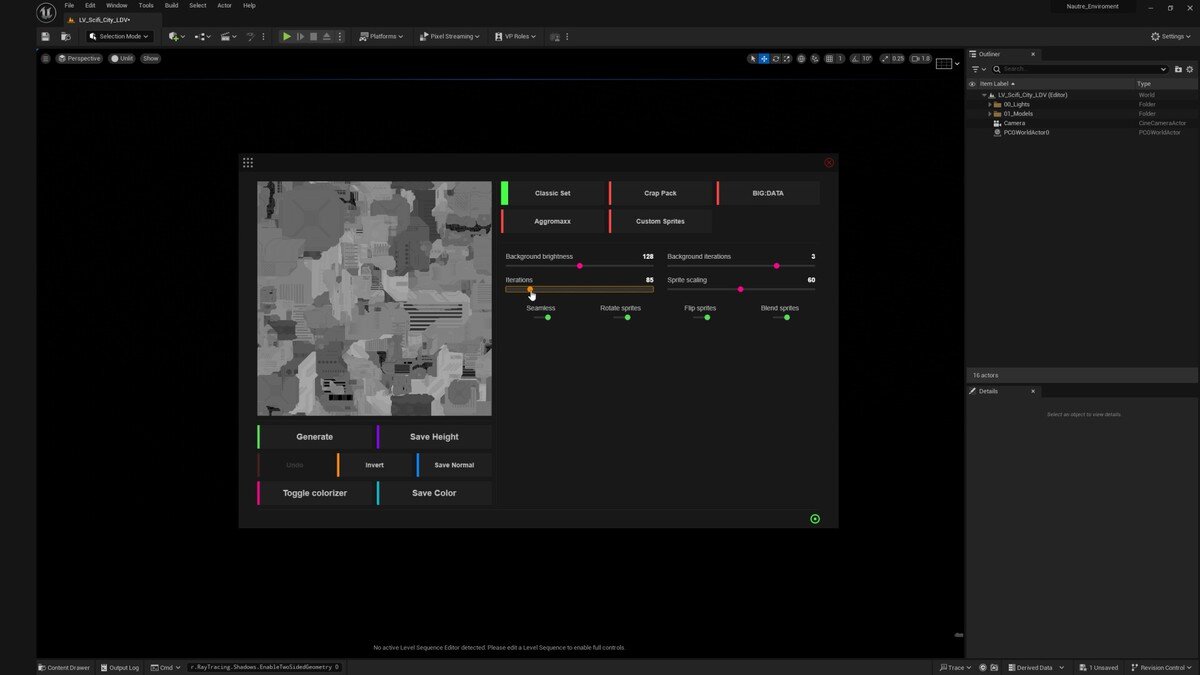
Task: Open the Tools menu
Action: click(146, 5)
